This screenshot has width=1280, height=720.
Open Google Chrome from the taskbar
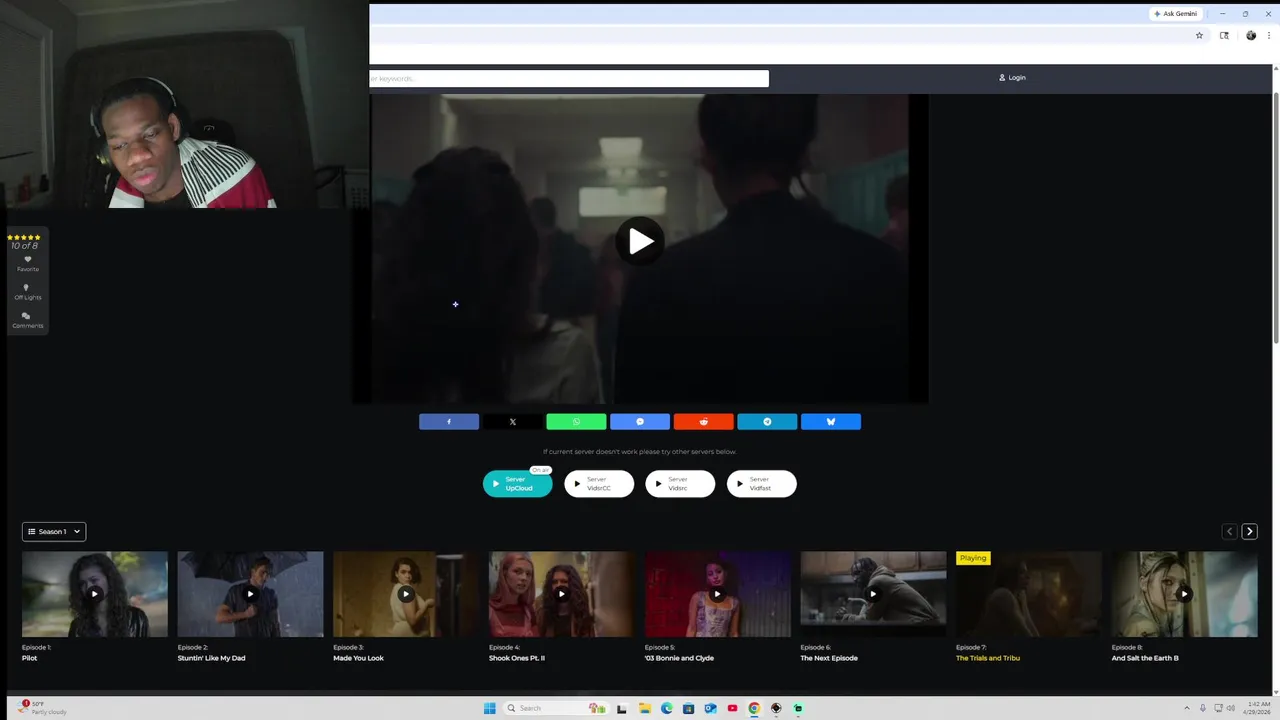click(754, 708)
